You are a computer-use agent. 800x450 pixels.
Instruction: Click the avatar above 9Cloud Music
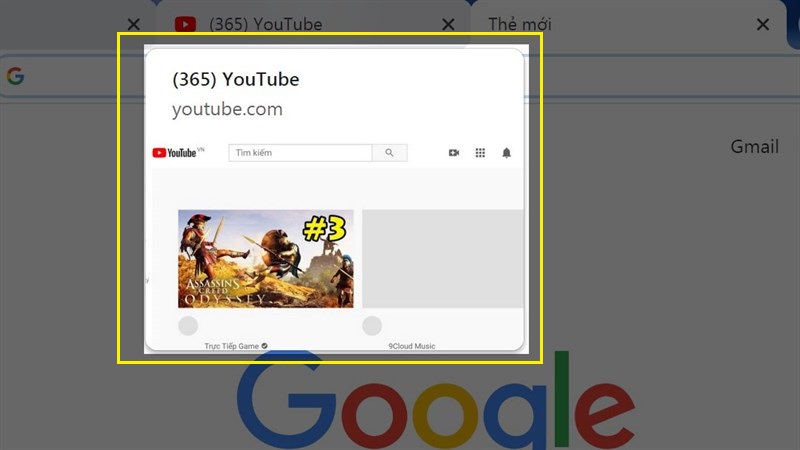[372, 326]
